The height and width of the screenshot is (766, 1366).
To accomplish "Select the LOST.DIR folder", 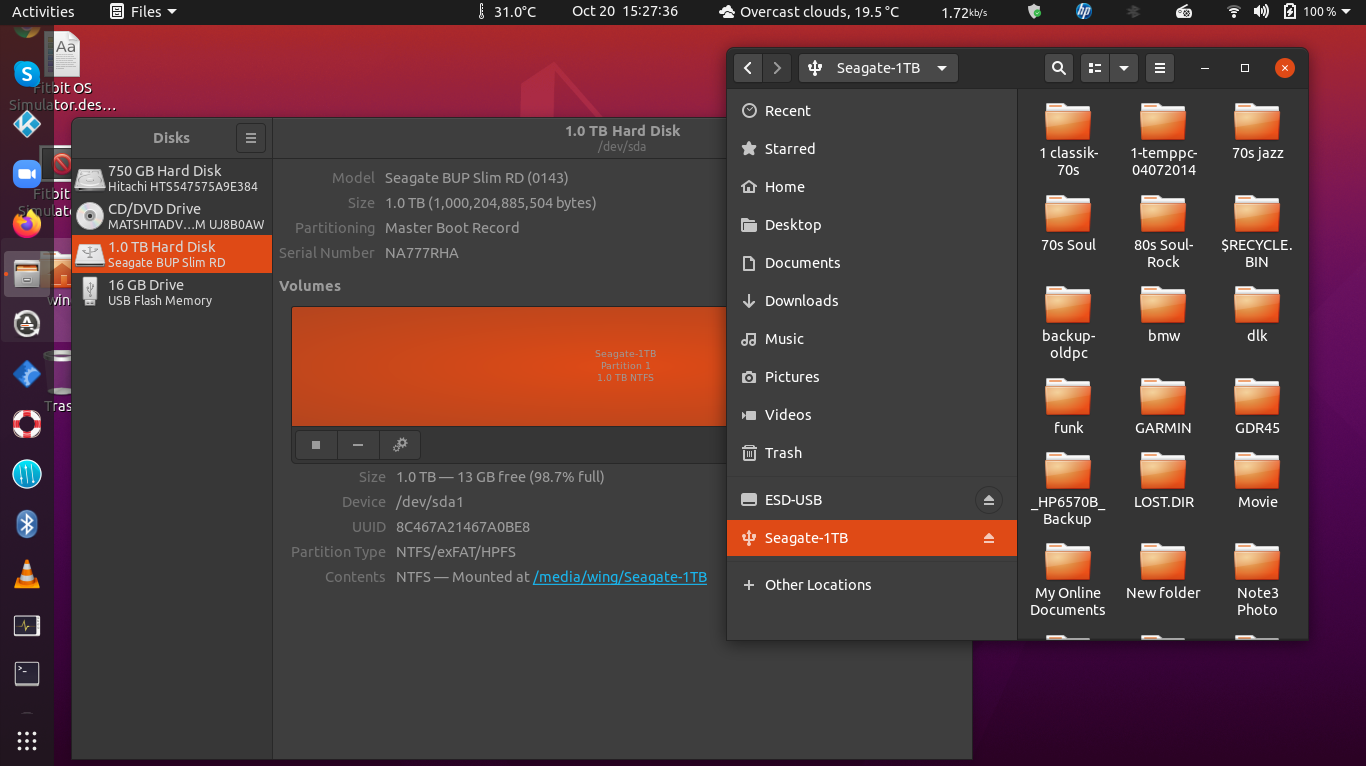I will pos(1163,480).
